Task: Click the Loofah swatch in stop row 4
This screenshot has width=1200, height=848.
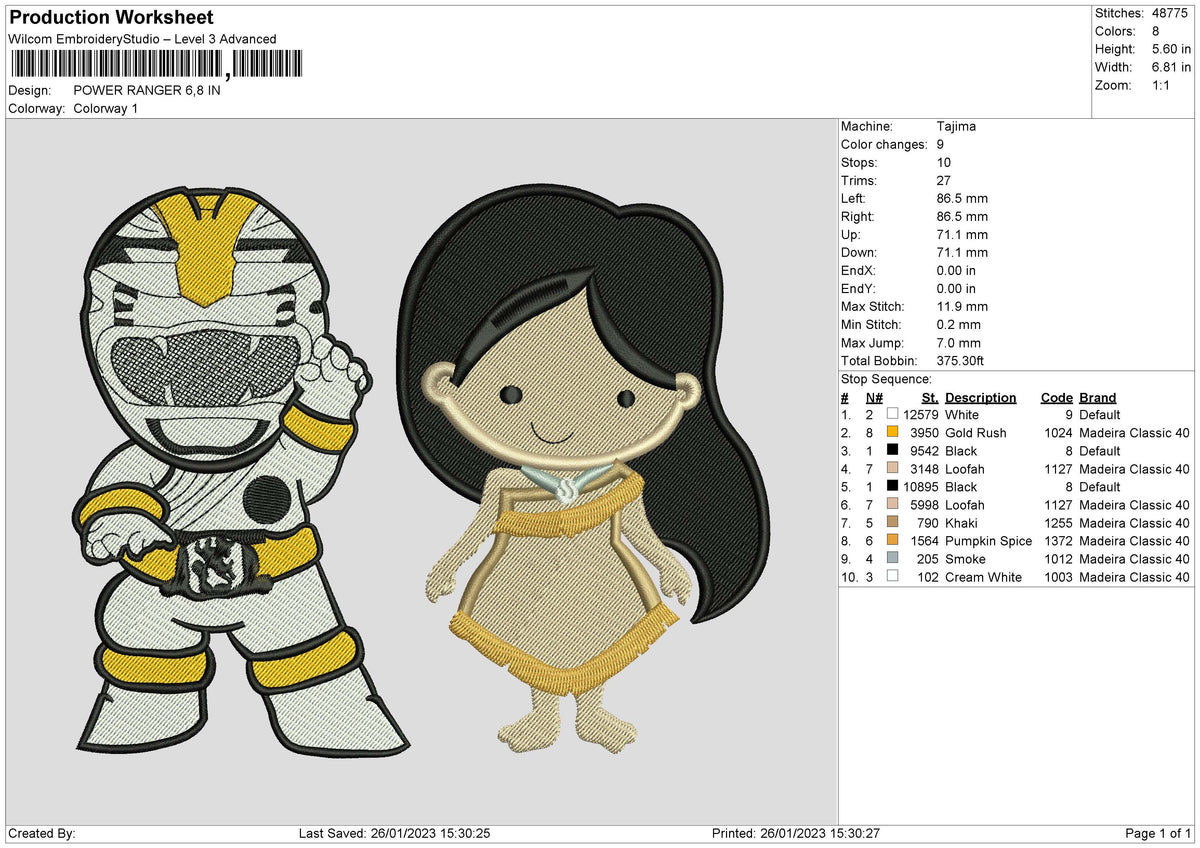Action: coord(892,468)
